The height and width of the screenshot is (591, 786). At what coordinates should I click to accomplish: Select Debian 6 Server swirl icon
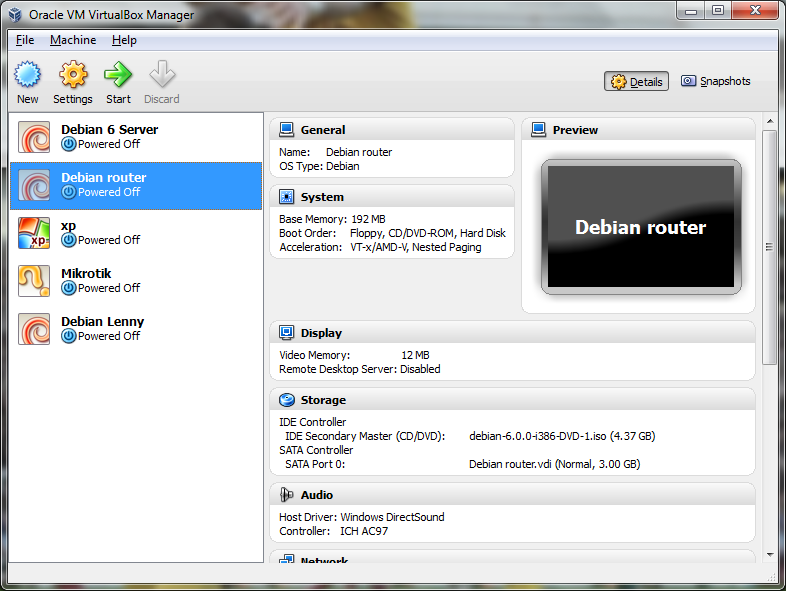[34, 137]
